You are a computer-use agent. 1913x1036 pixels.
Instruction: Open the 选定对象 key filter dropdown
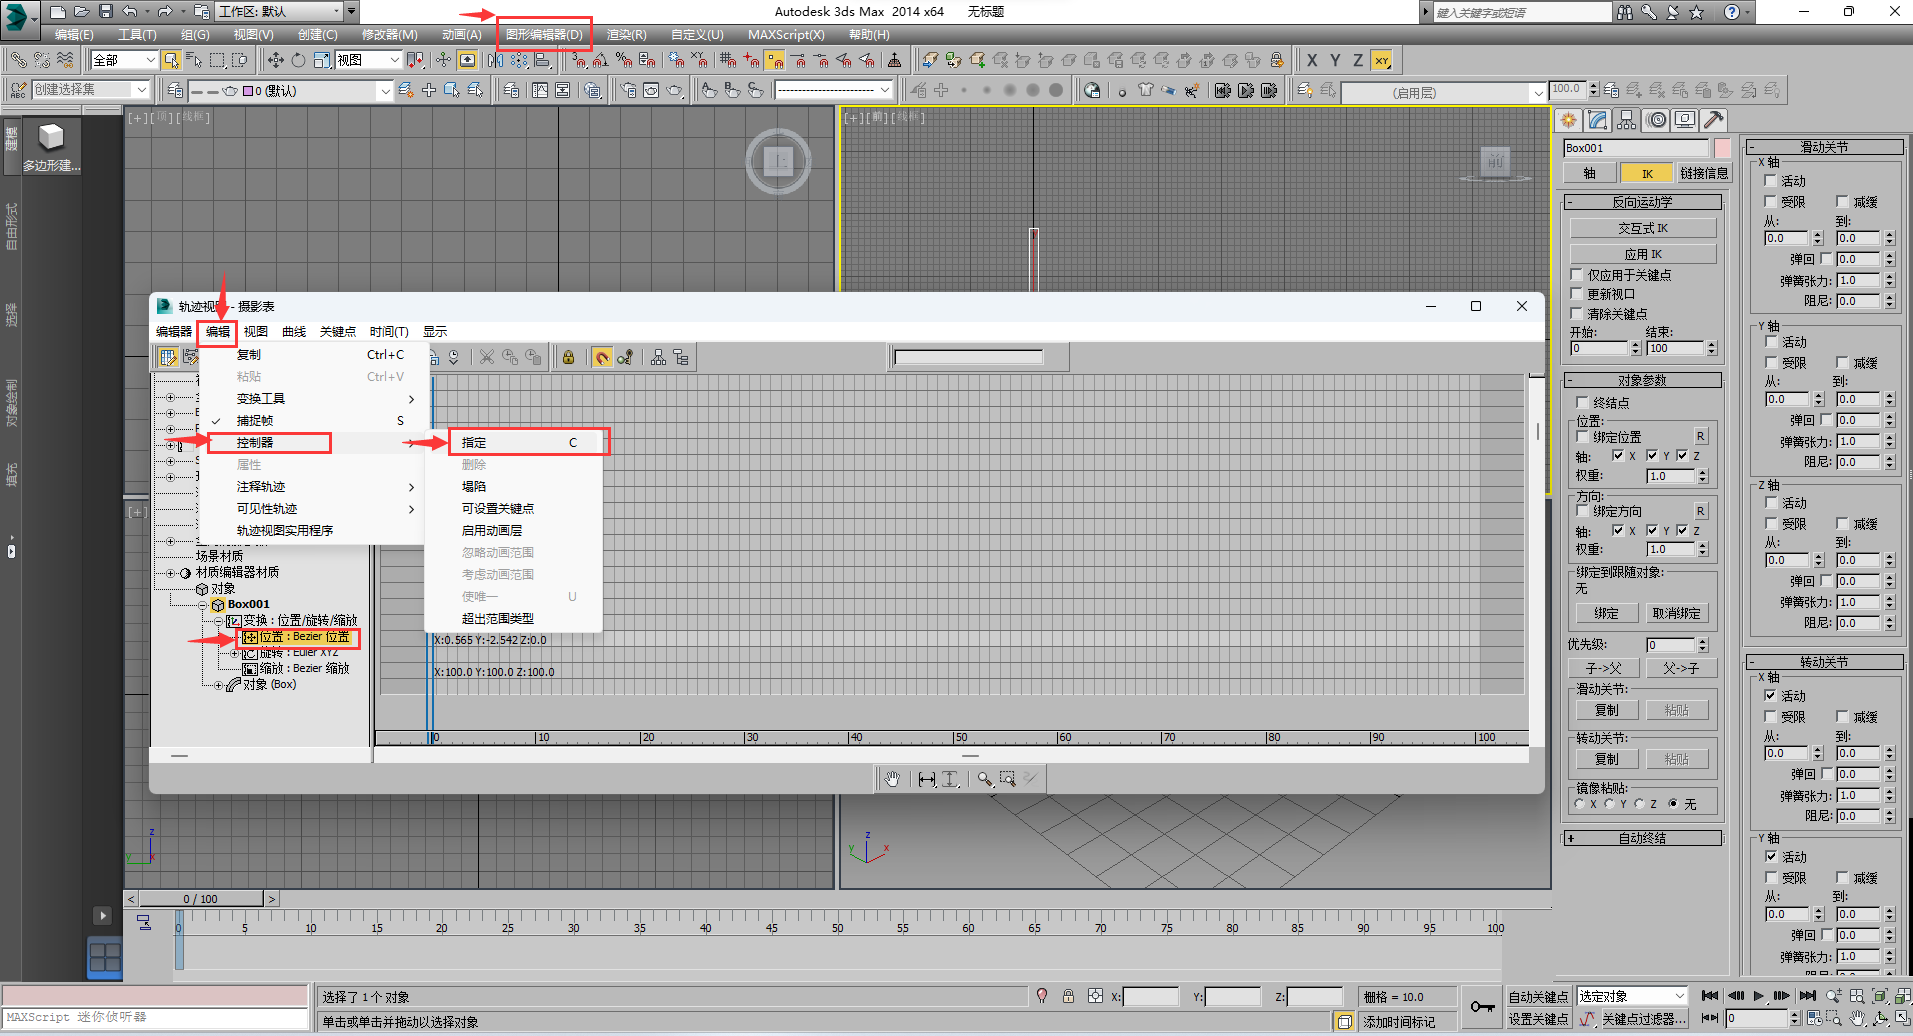click(1632, 996)
